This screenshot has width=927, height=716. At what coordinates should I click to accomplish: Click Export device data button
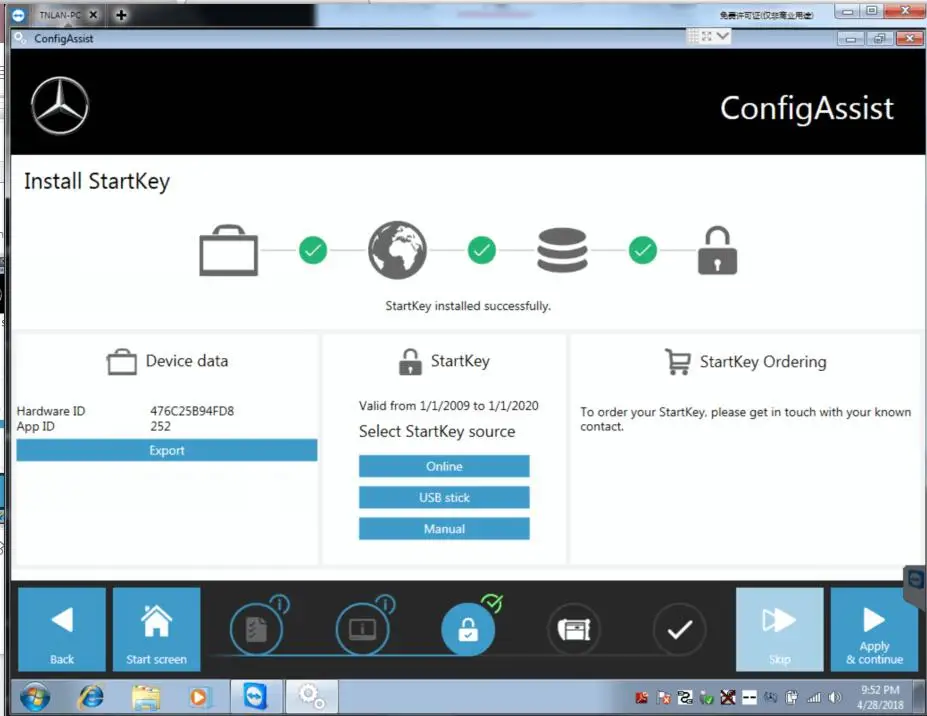tap(167, 451)
